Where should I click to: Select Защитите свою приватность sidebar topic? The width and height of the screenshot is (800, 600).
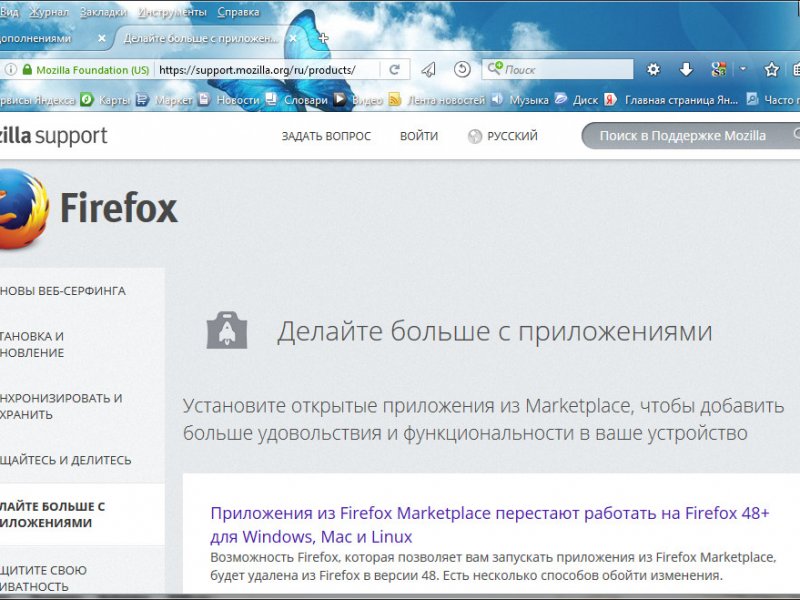point(43,578)
